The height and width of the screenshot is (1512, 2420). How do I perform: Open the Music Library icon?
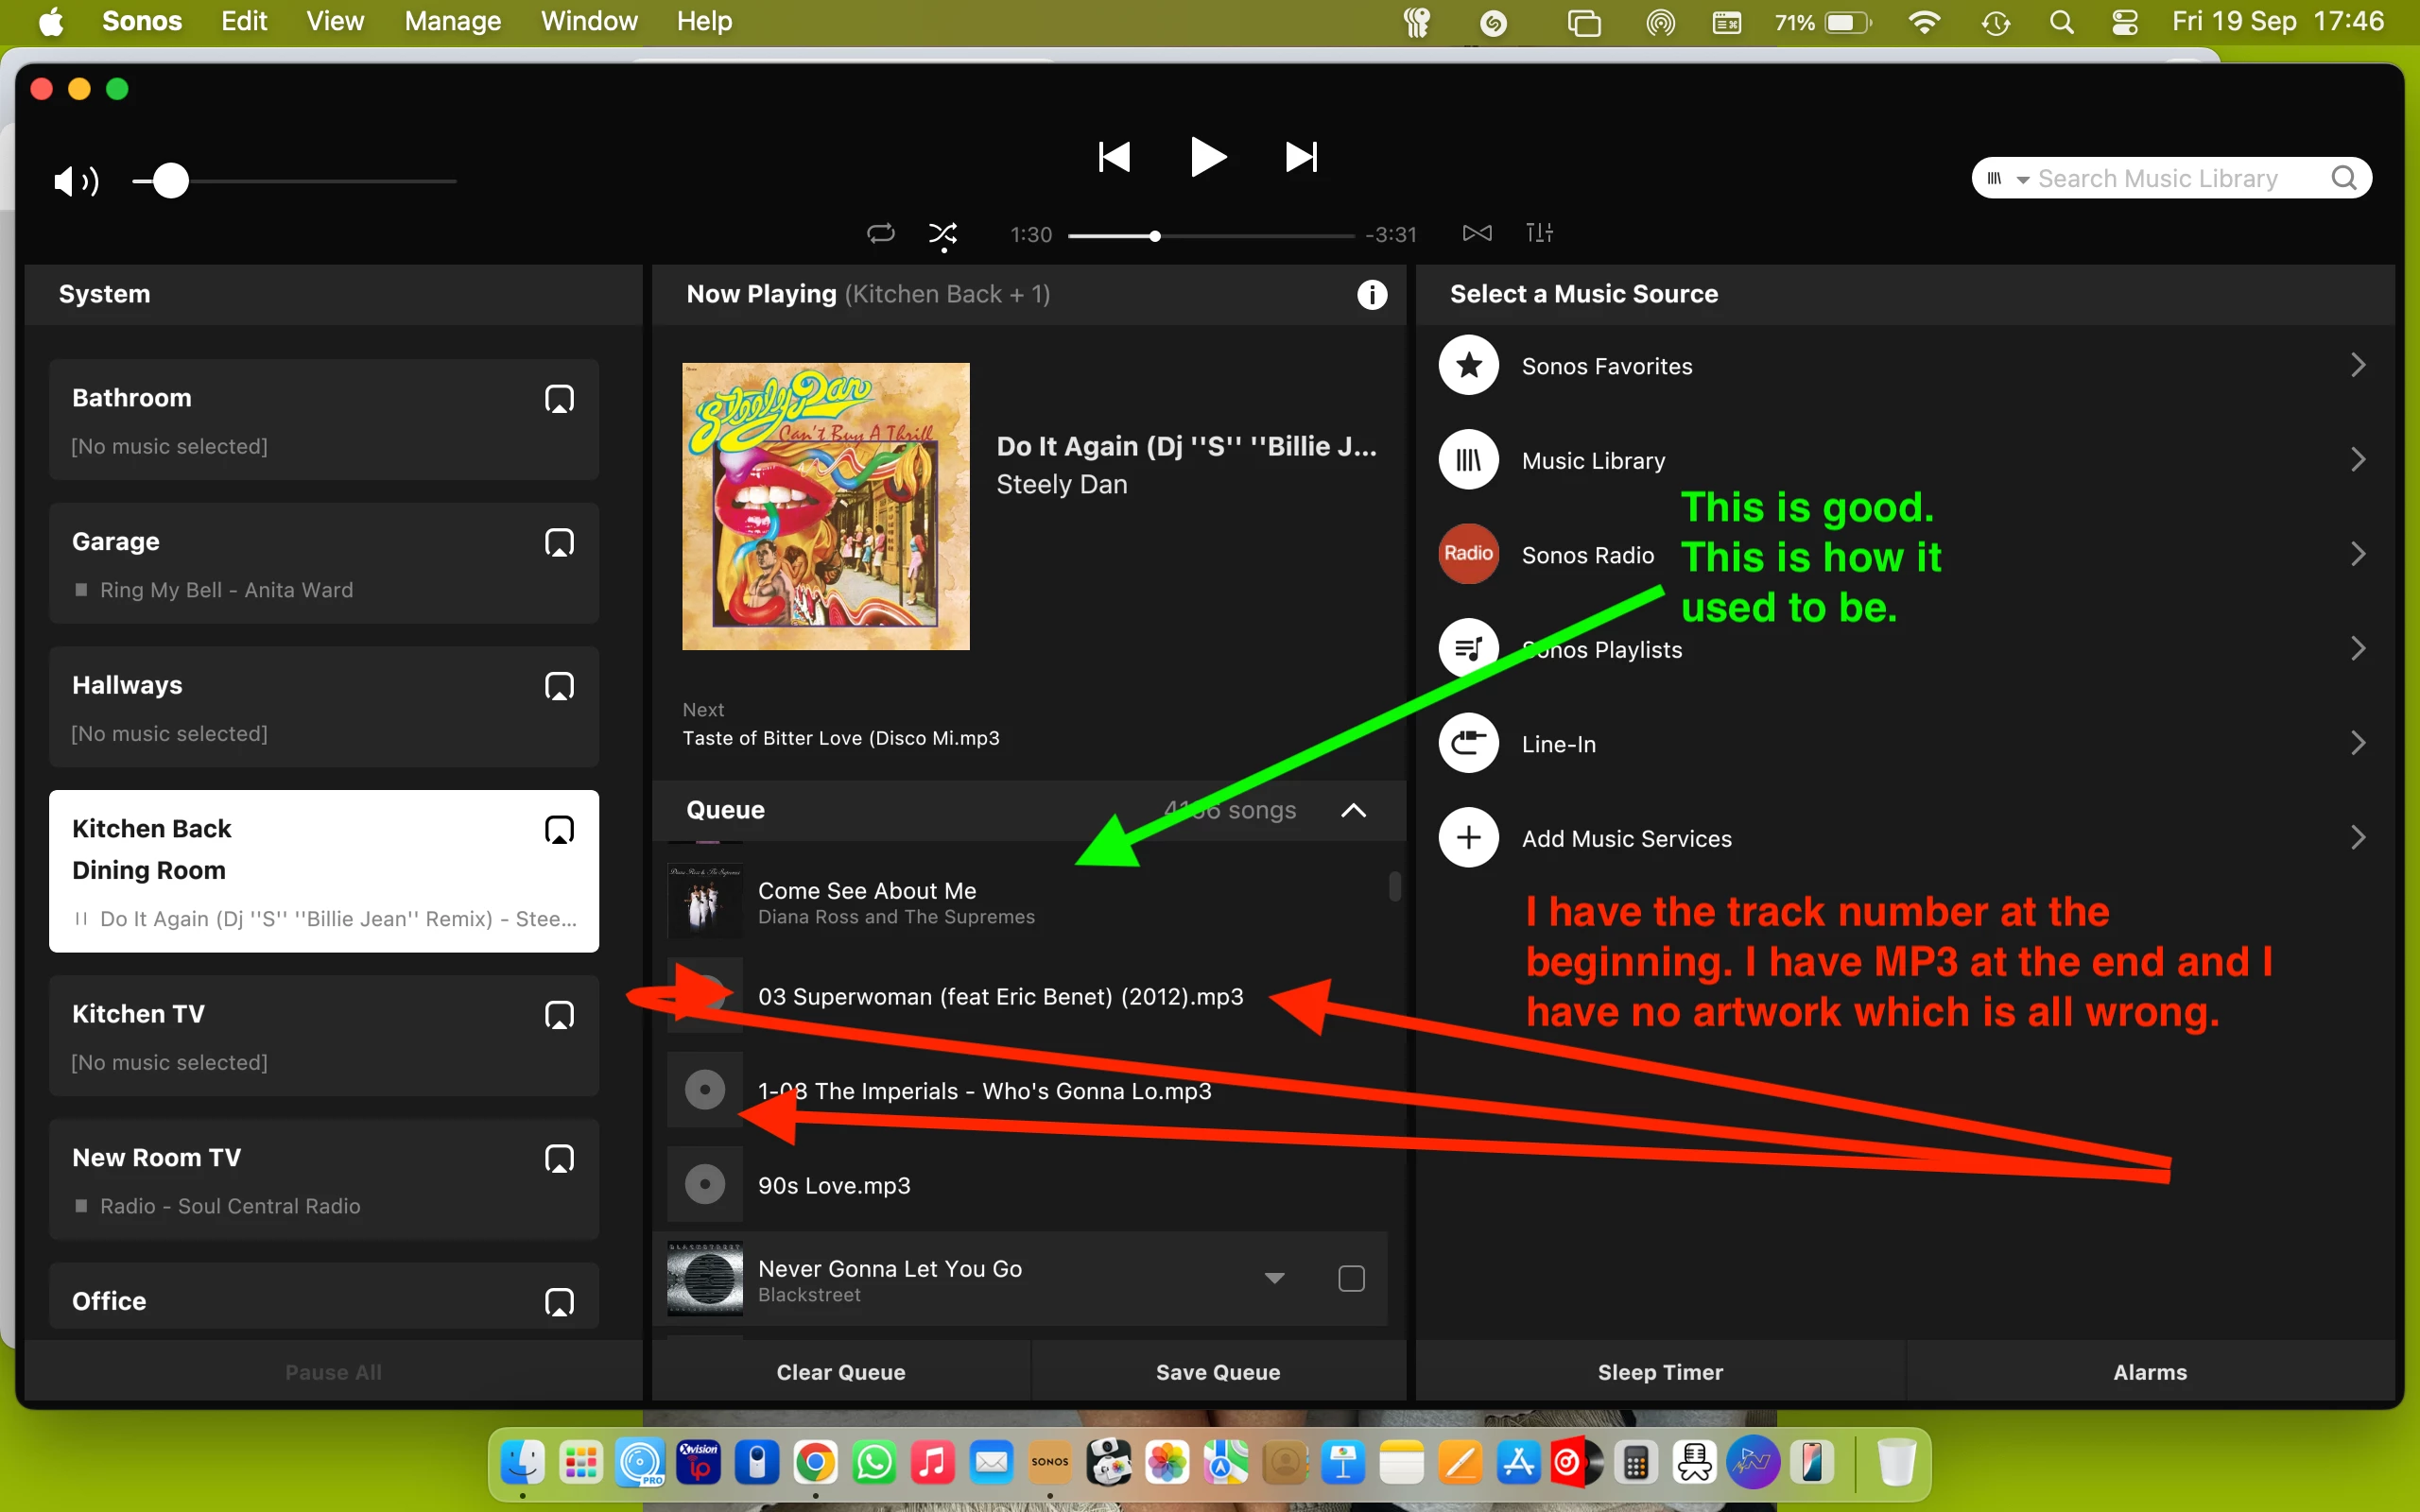click(1468, 460)
